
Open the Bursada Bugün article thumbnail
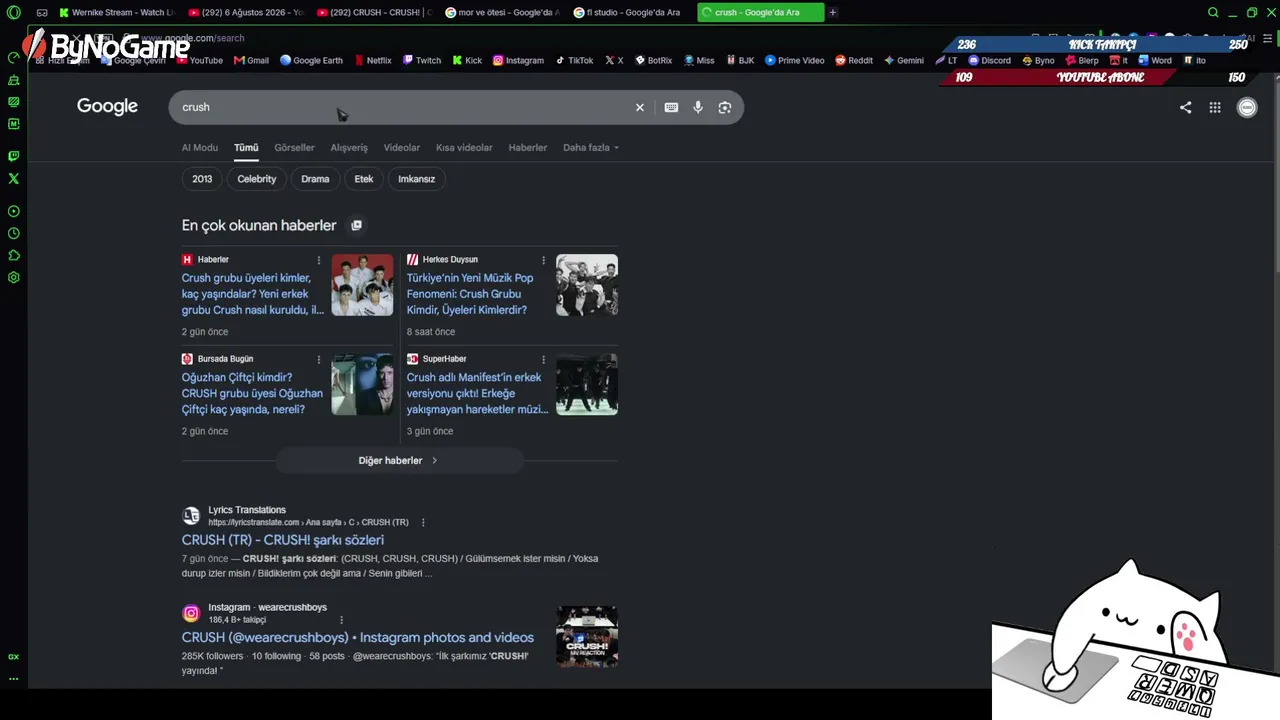362,384
